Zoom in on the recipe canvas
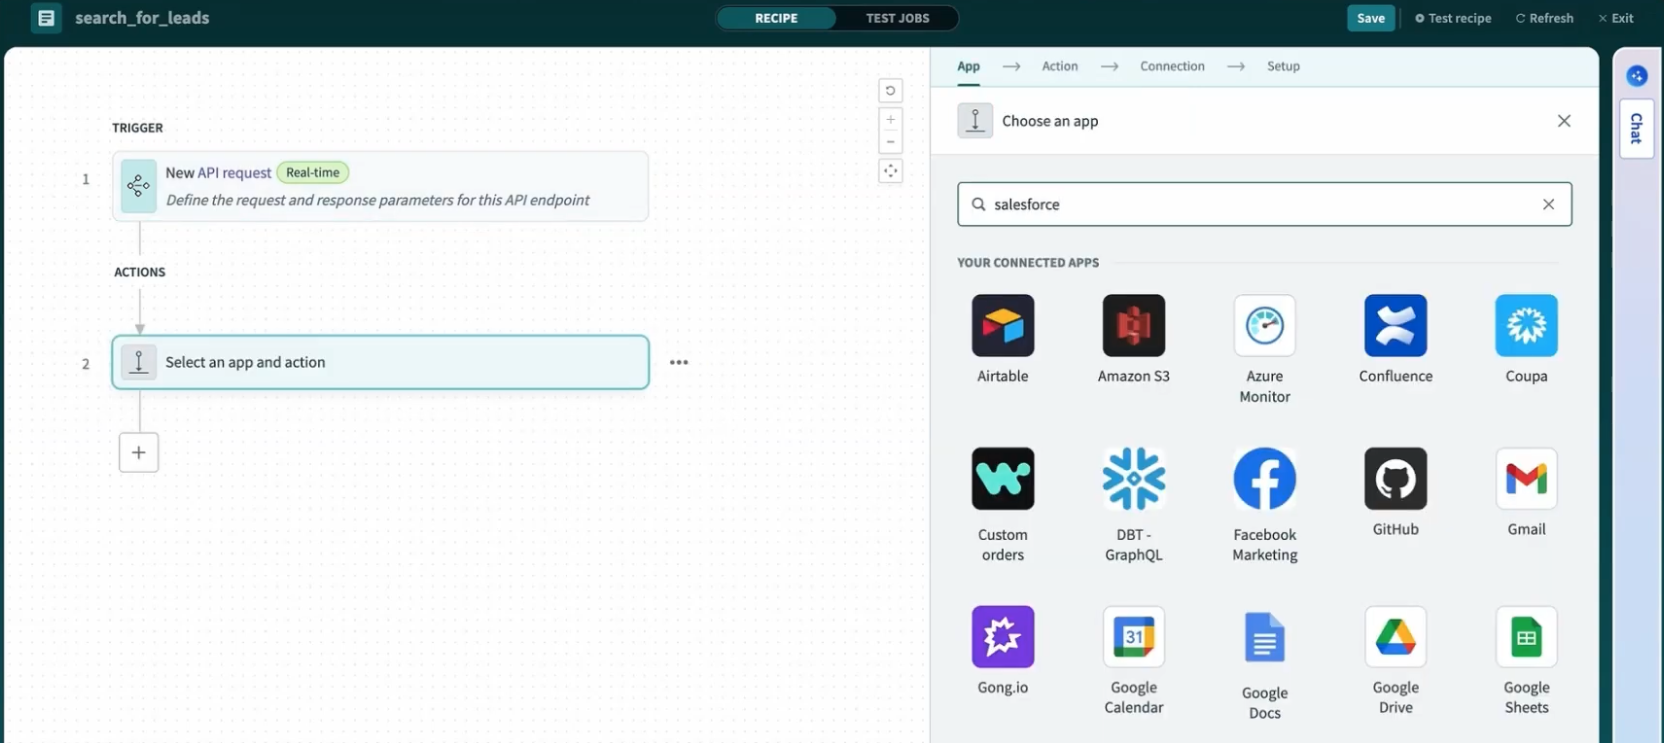Viewport: 1664px width, 743px height. [x=890, y=120]
